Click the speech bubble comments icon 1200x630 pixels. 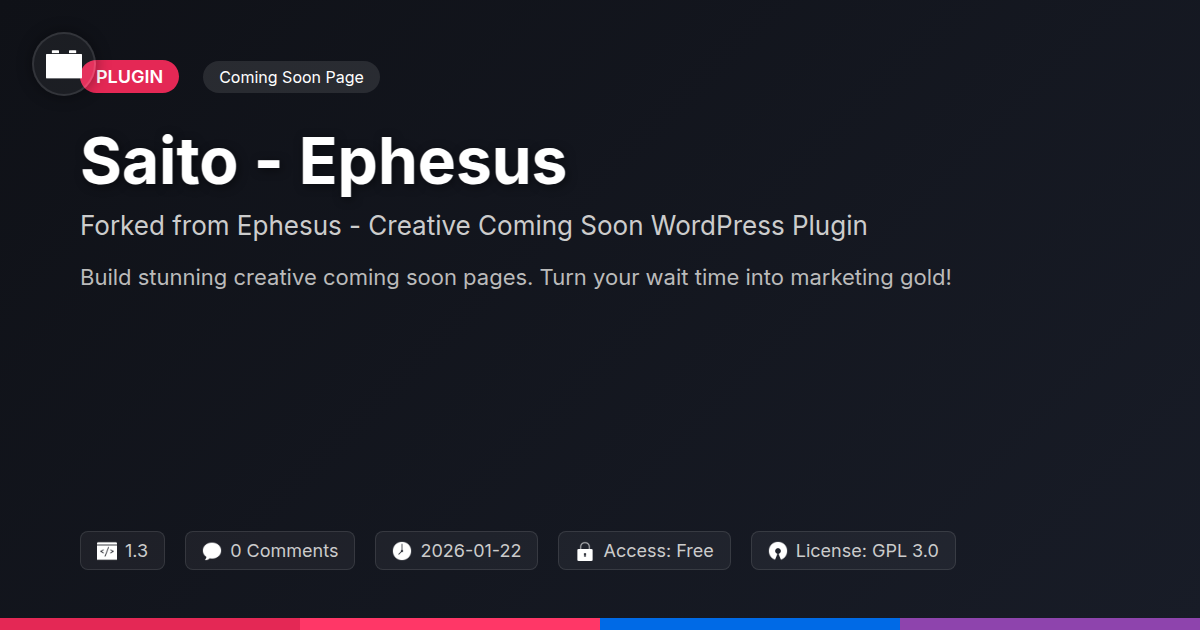pyautogui.click(x=212, y=551)
